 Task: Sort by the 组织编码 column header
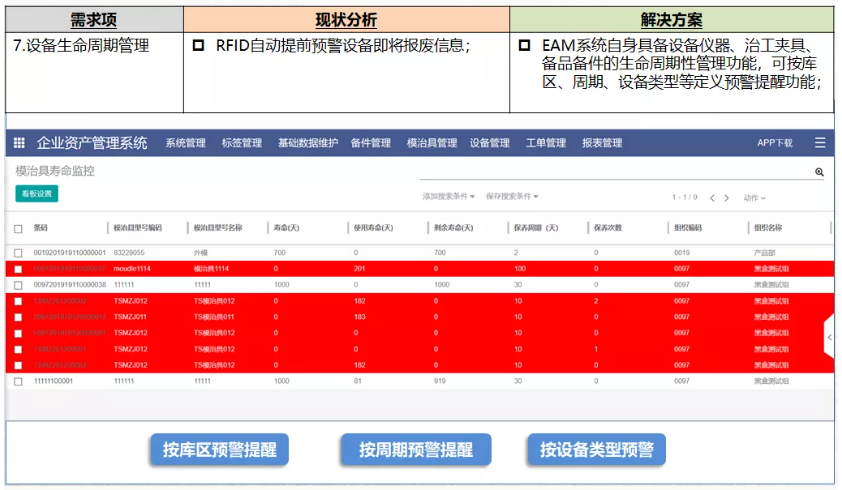coord(688,228)
